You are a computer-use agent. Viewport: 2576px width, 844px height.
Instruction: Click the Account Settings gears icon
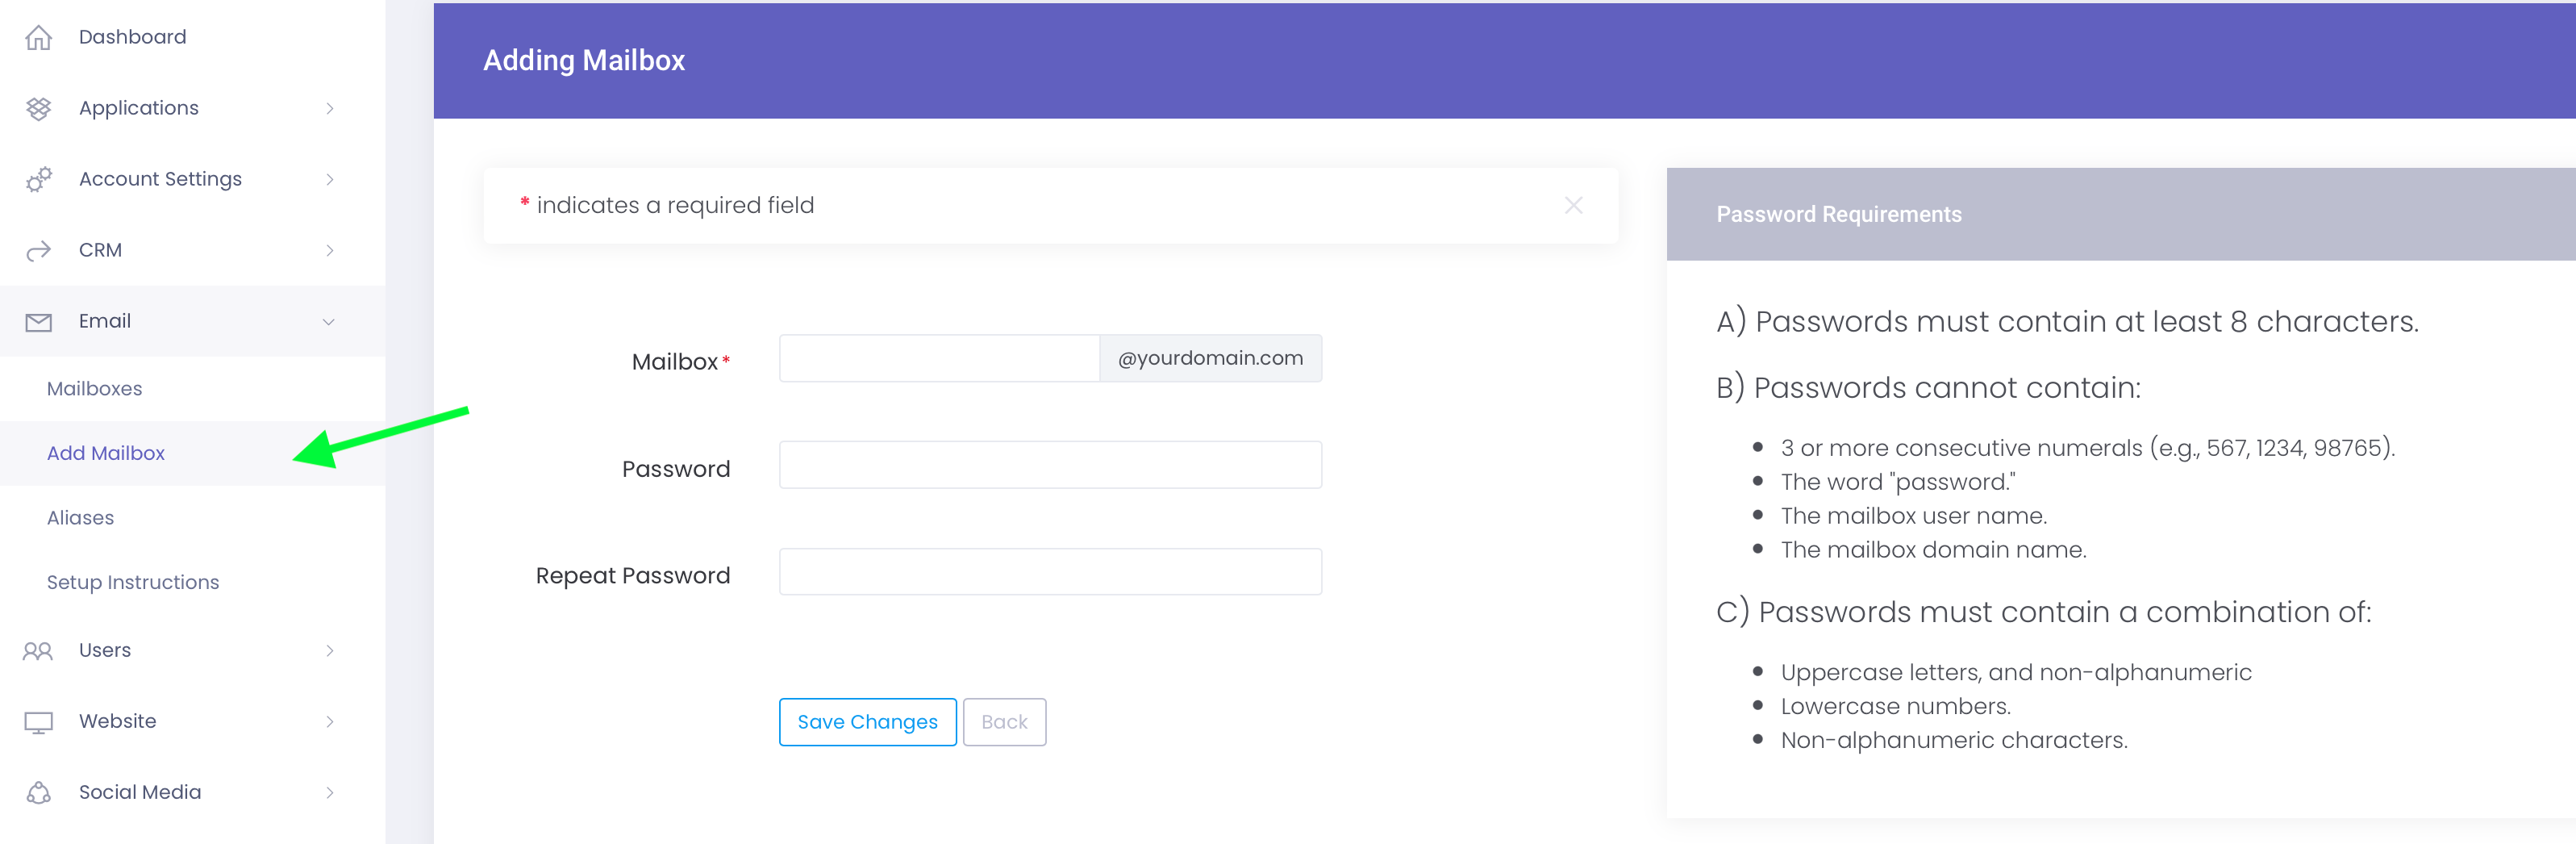click(x=38, y=179)
